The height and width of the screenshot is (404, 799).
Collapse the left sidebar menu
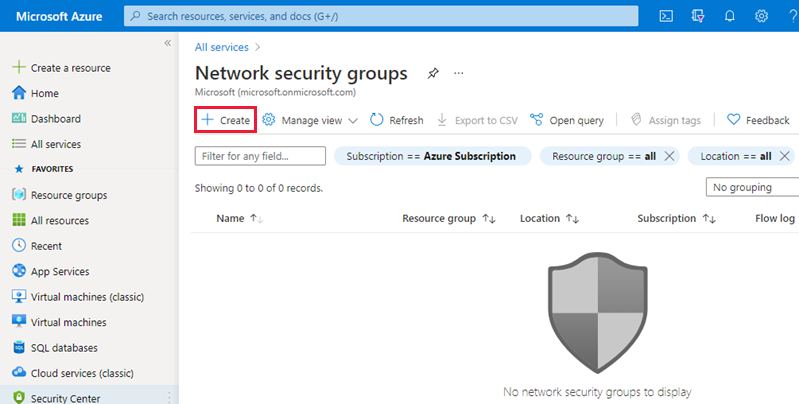[167, 44]
